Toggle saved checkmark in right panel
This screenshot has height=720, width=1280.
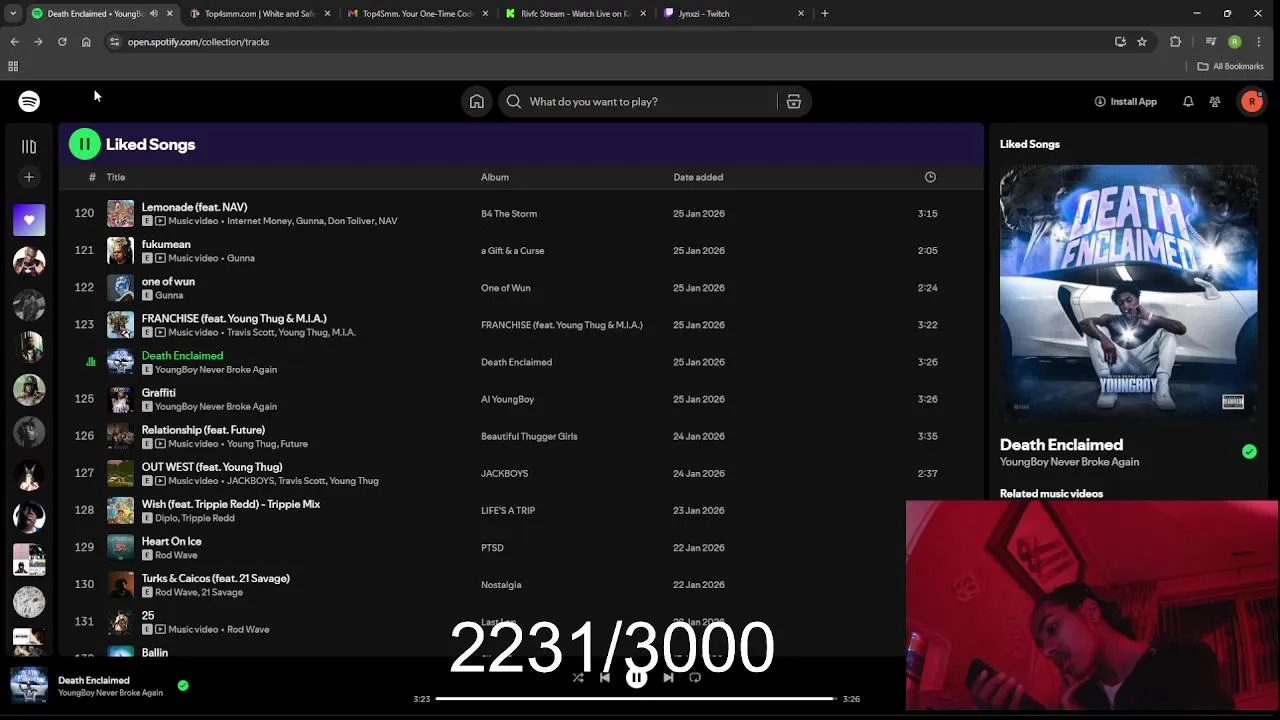click(1249, 452)
